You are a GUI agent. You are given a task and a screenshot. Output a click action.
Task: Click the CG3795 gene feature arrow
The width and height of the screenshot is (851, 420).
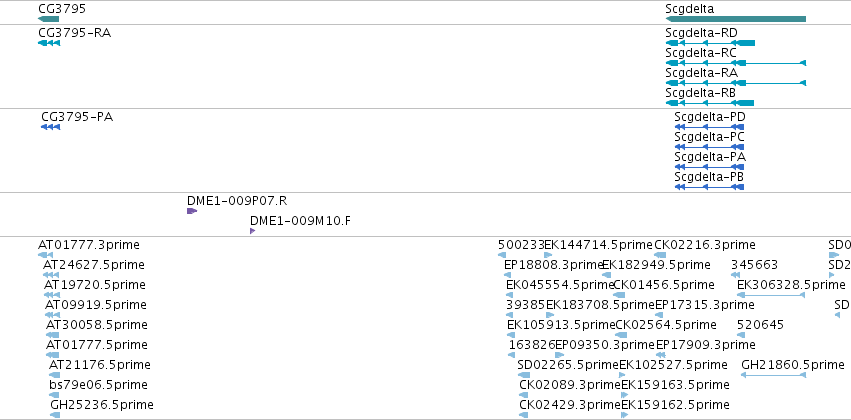pyautogui.click(x=48, y=19)
